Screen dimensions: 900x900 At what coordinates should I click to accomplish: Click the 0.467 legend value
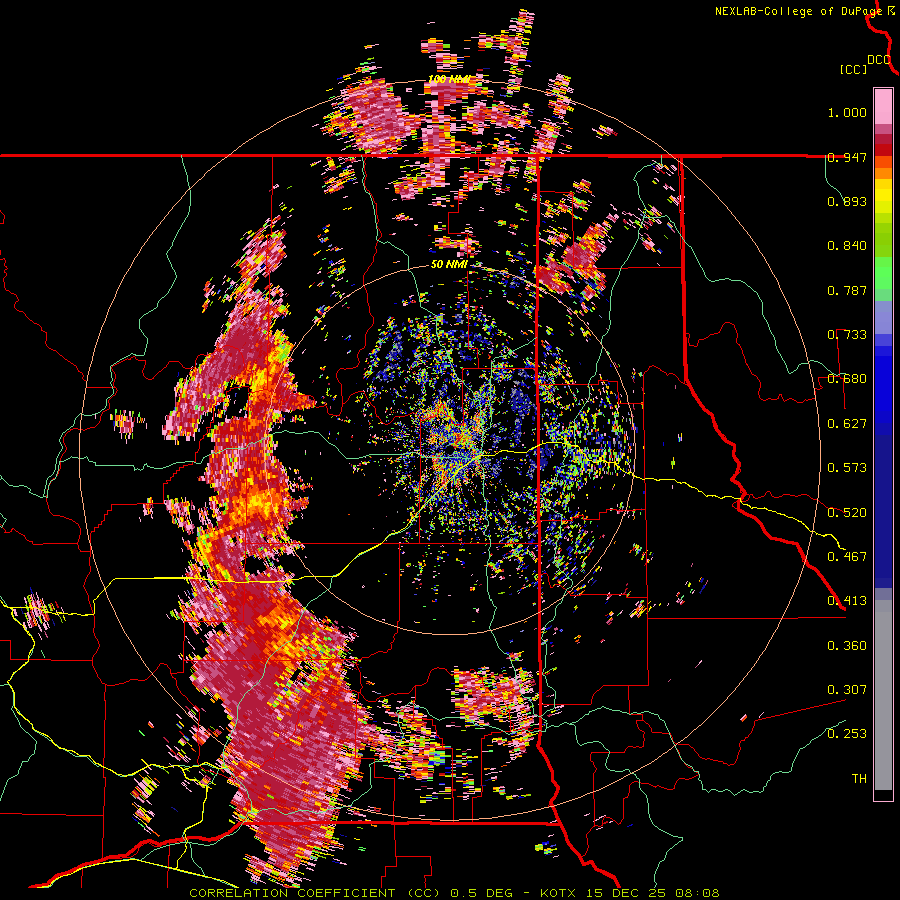847,556
